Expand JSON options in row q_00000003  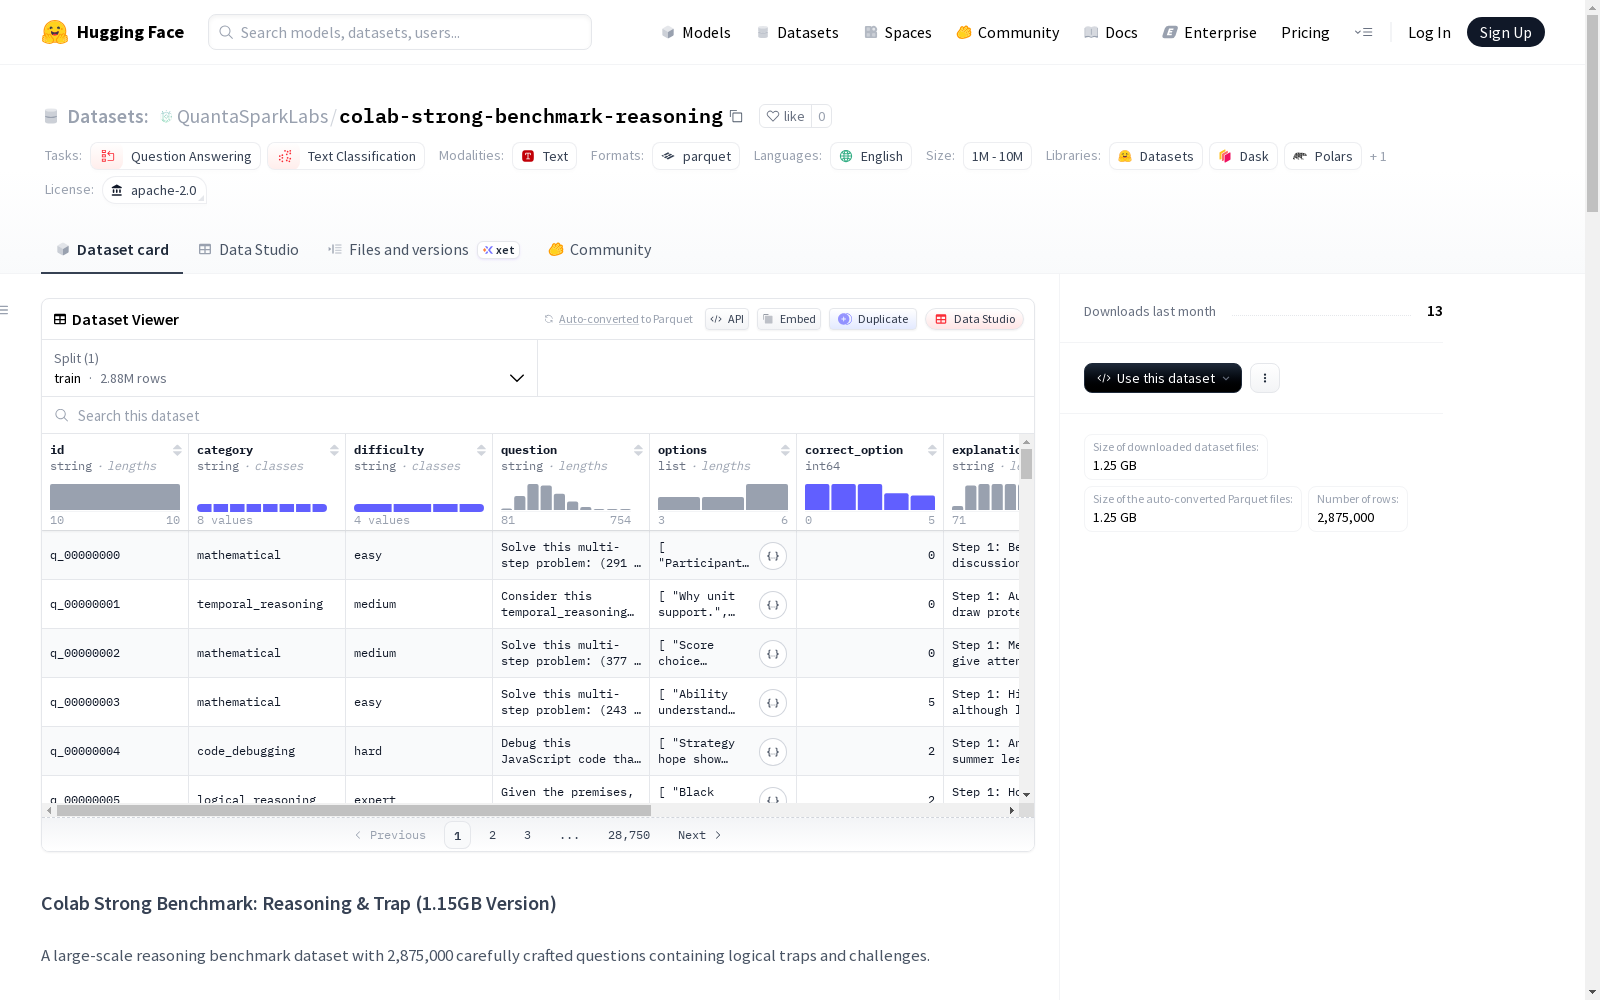773,703
